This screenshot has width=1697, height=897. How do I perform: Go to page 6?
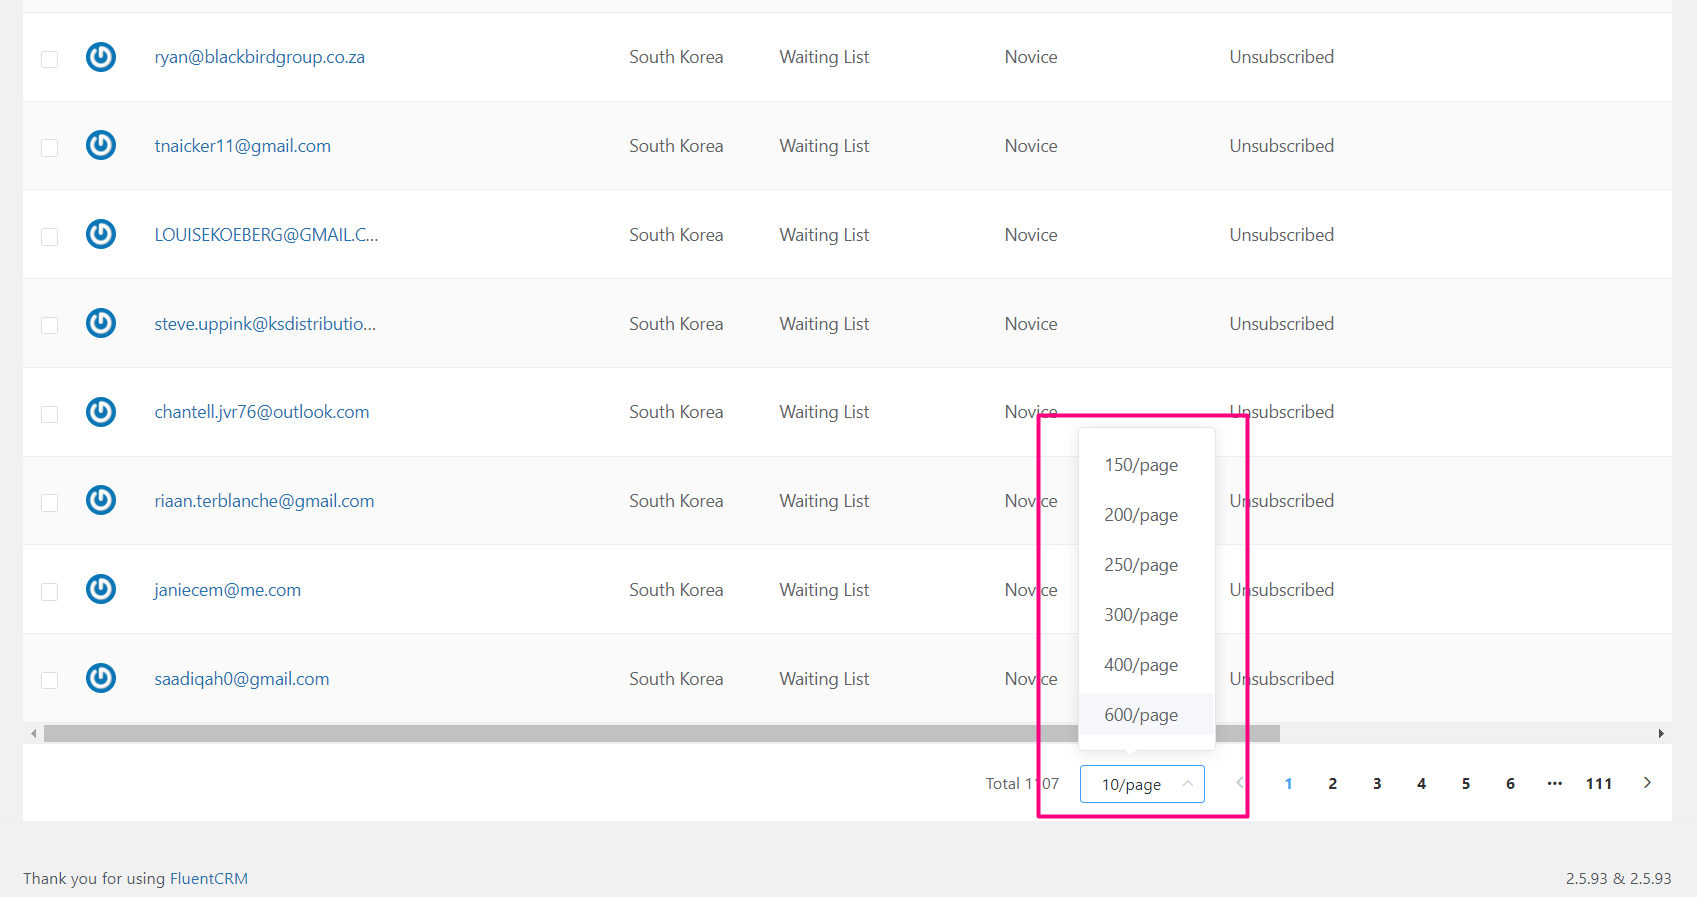(x=1510, y=784)
